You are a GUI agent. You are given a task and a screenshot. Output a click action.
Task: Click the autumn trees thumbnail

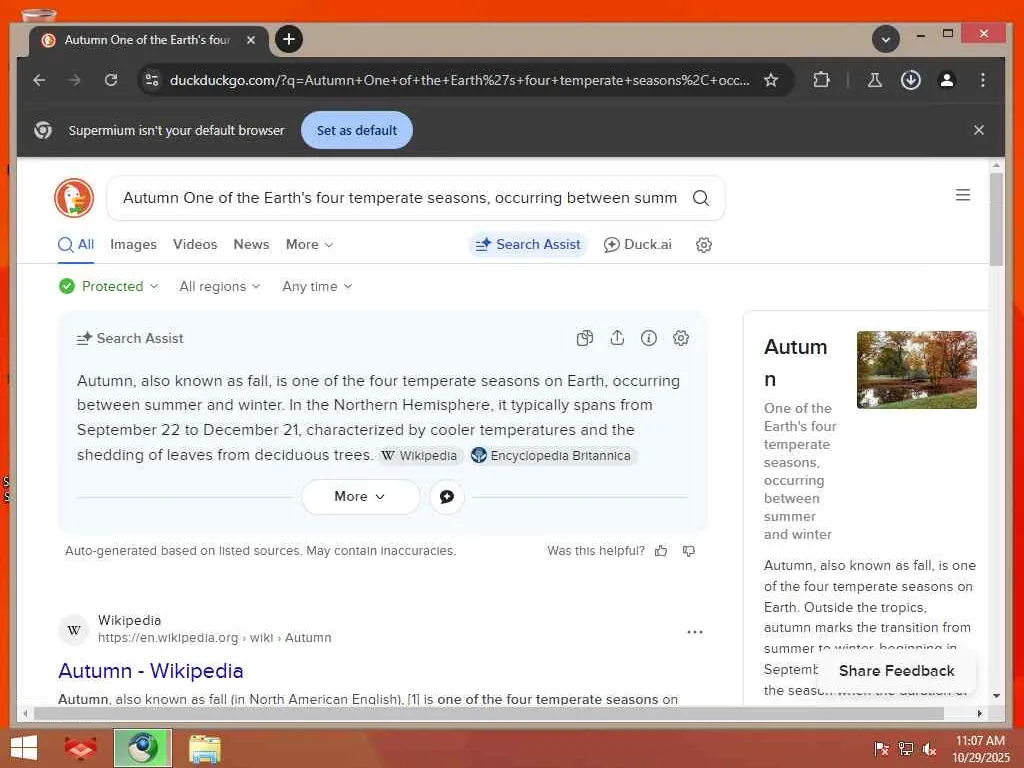pos(916,370)
